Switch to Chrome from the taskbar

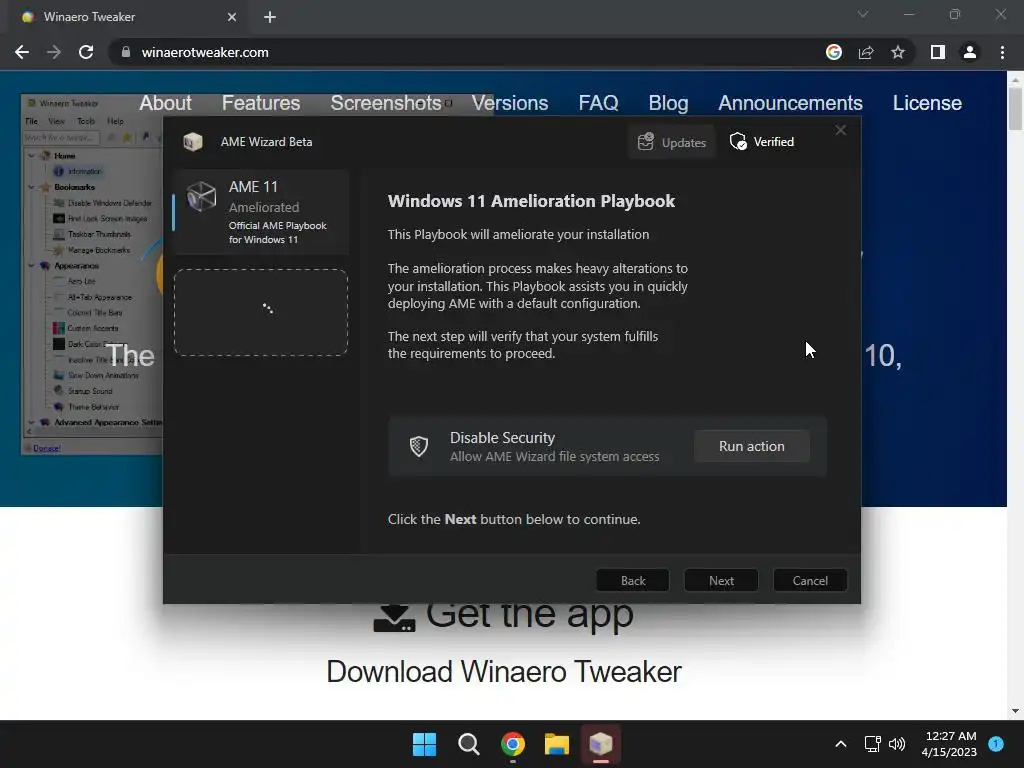click(x=513, y=744)
